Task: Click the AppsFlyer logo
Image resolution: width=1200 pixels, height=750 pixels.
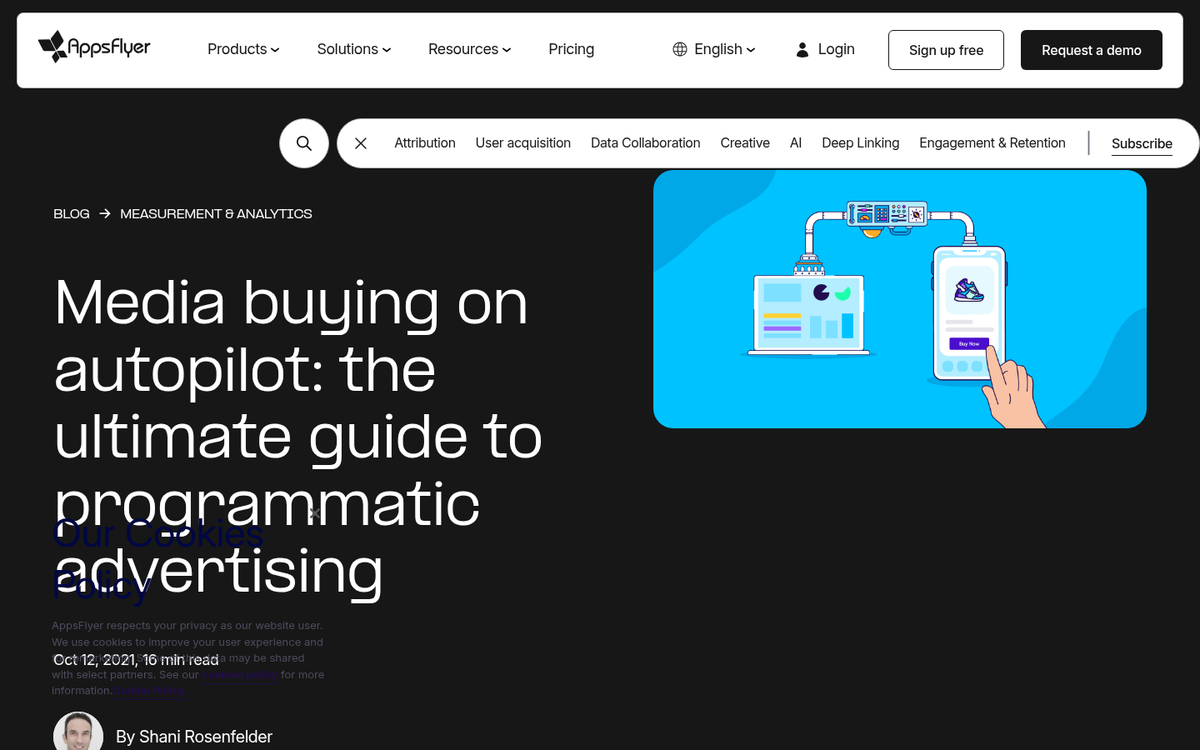Action: 94,47
